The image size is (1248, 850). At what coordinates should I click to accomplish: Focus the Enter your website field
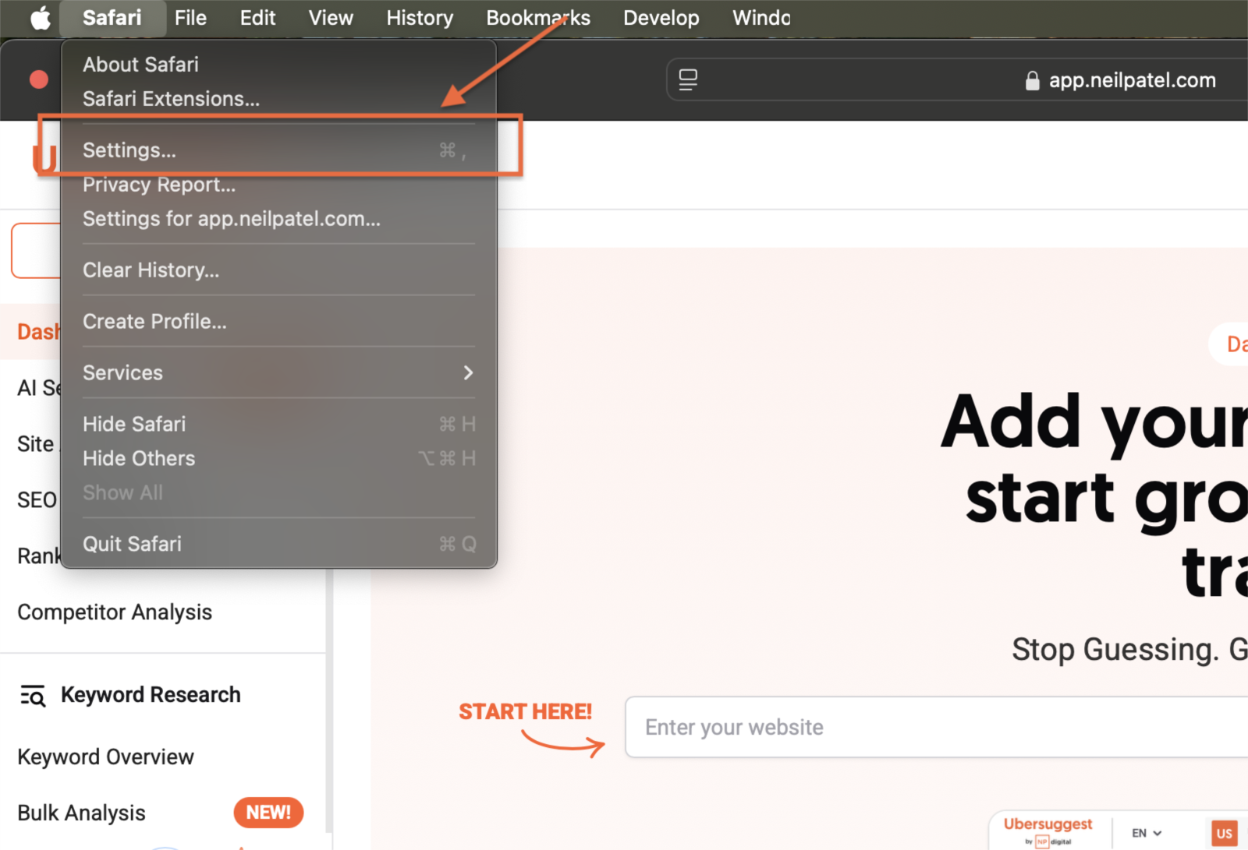pos(936,727)
